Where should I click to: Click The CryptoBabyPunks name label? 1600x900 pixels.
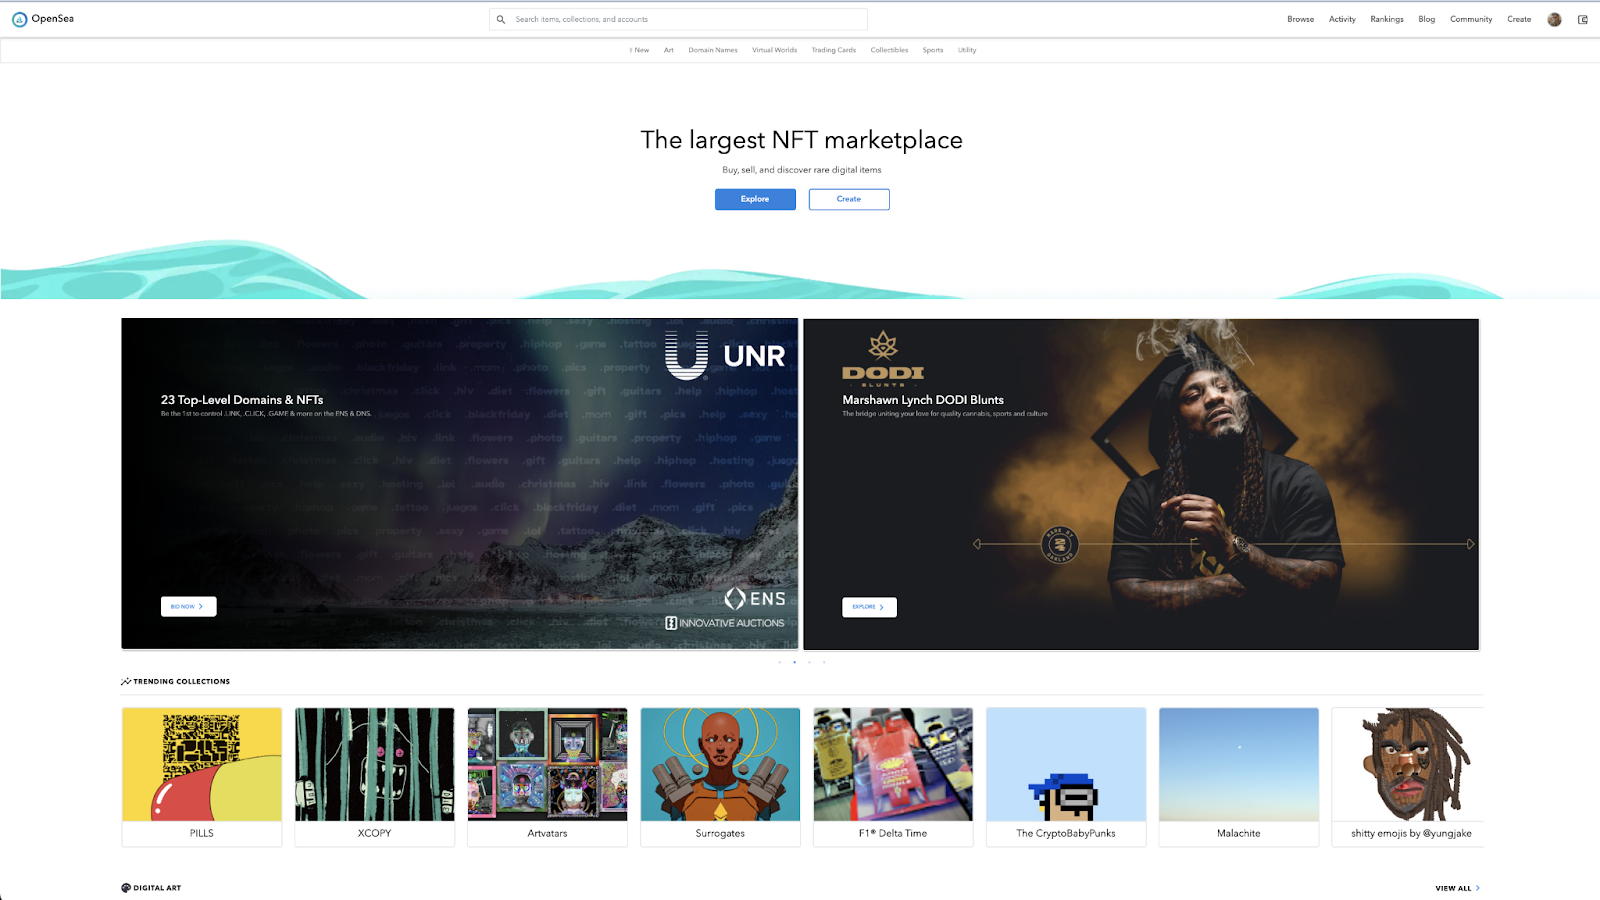click(x=1066, y=833)
